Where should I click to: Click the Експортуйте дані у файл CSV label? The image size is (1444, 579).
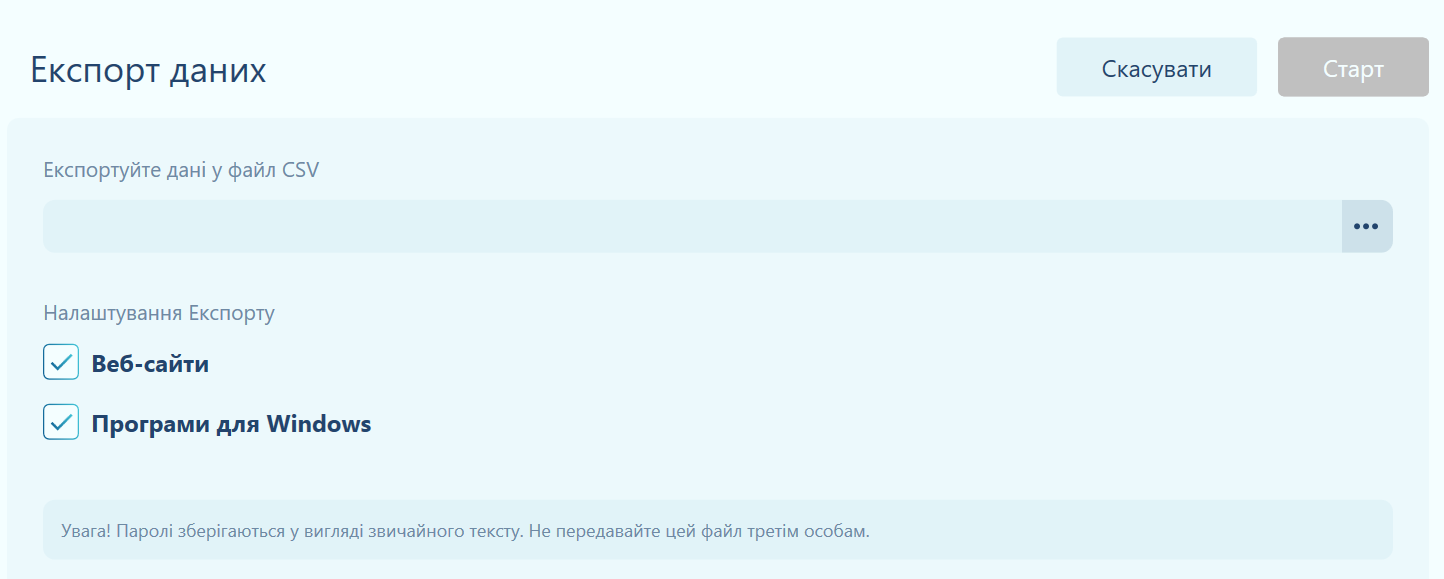tap(182, 170)
